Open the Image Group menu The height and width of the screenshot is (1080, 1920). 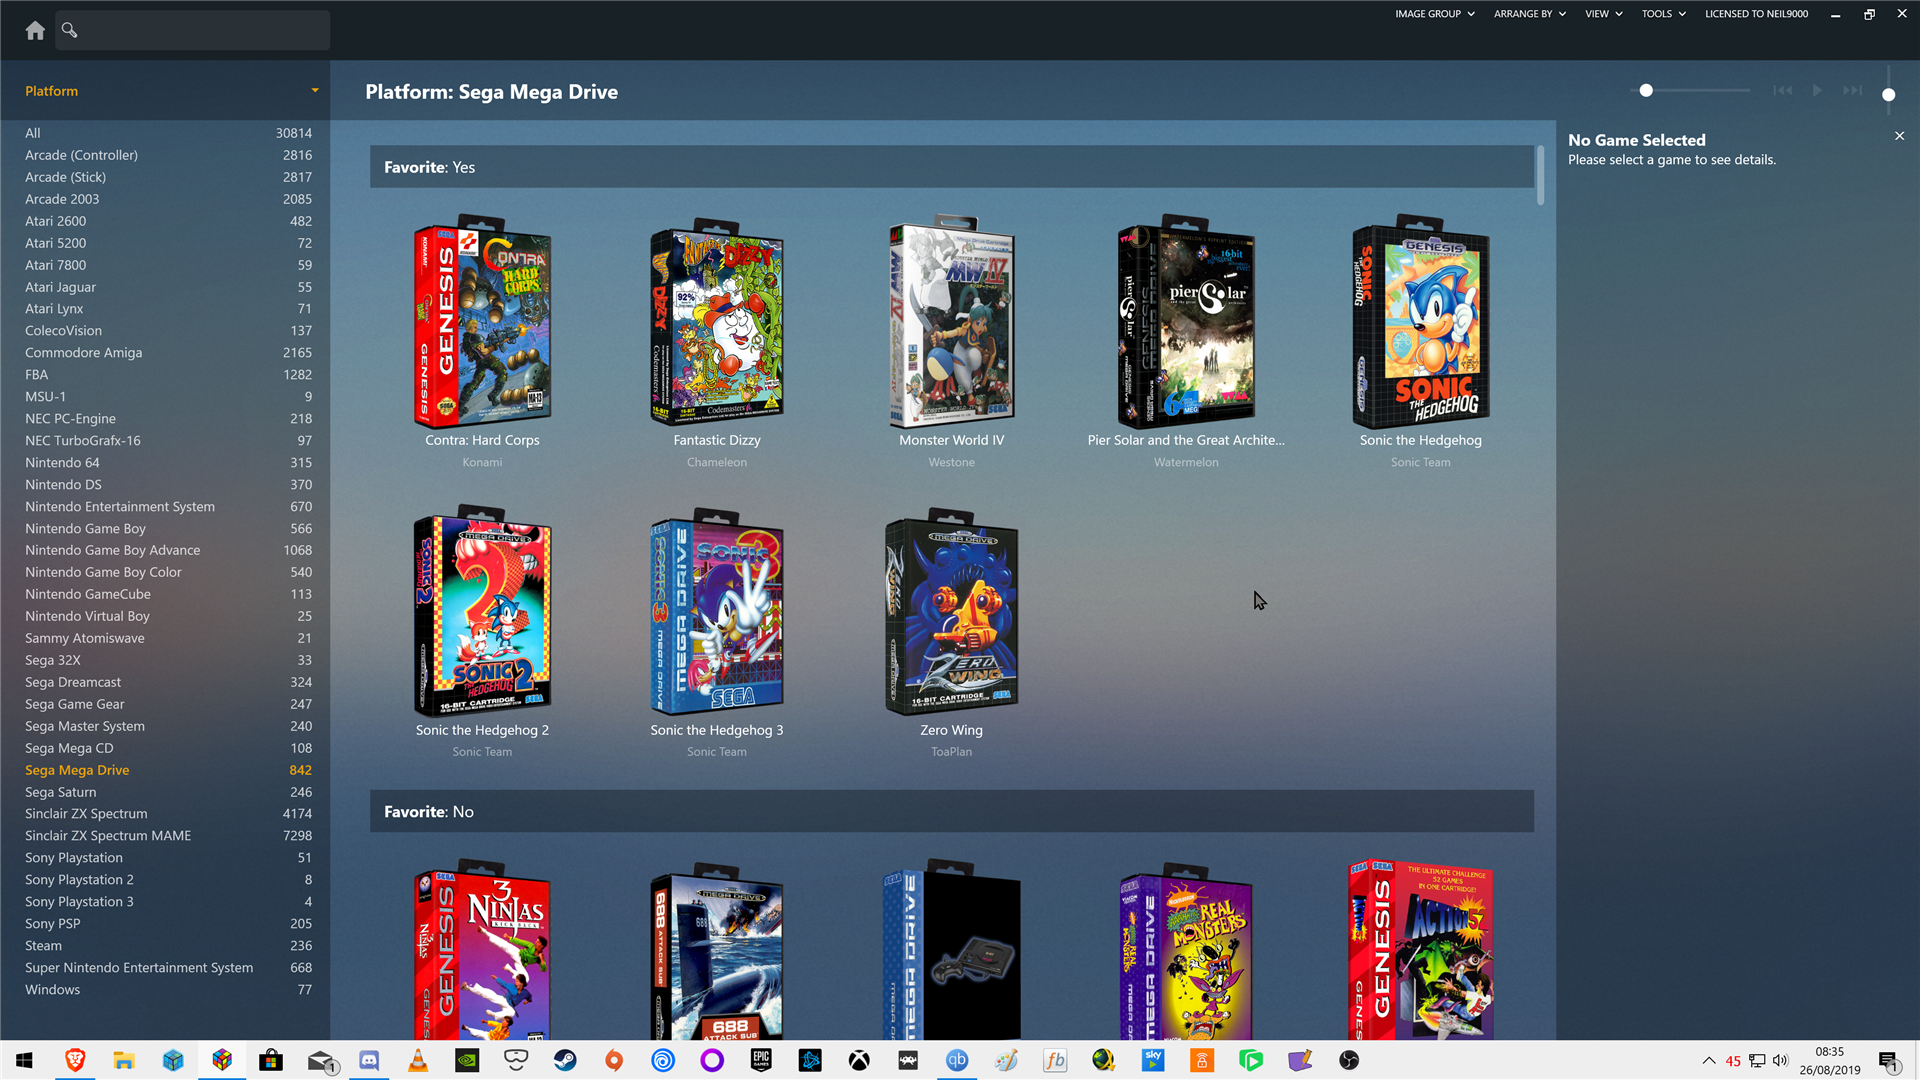pos(1434,14)
